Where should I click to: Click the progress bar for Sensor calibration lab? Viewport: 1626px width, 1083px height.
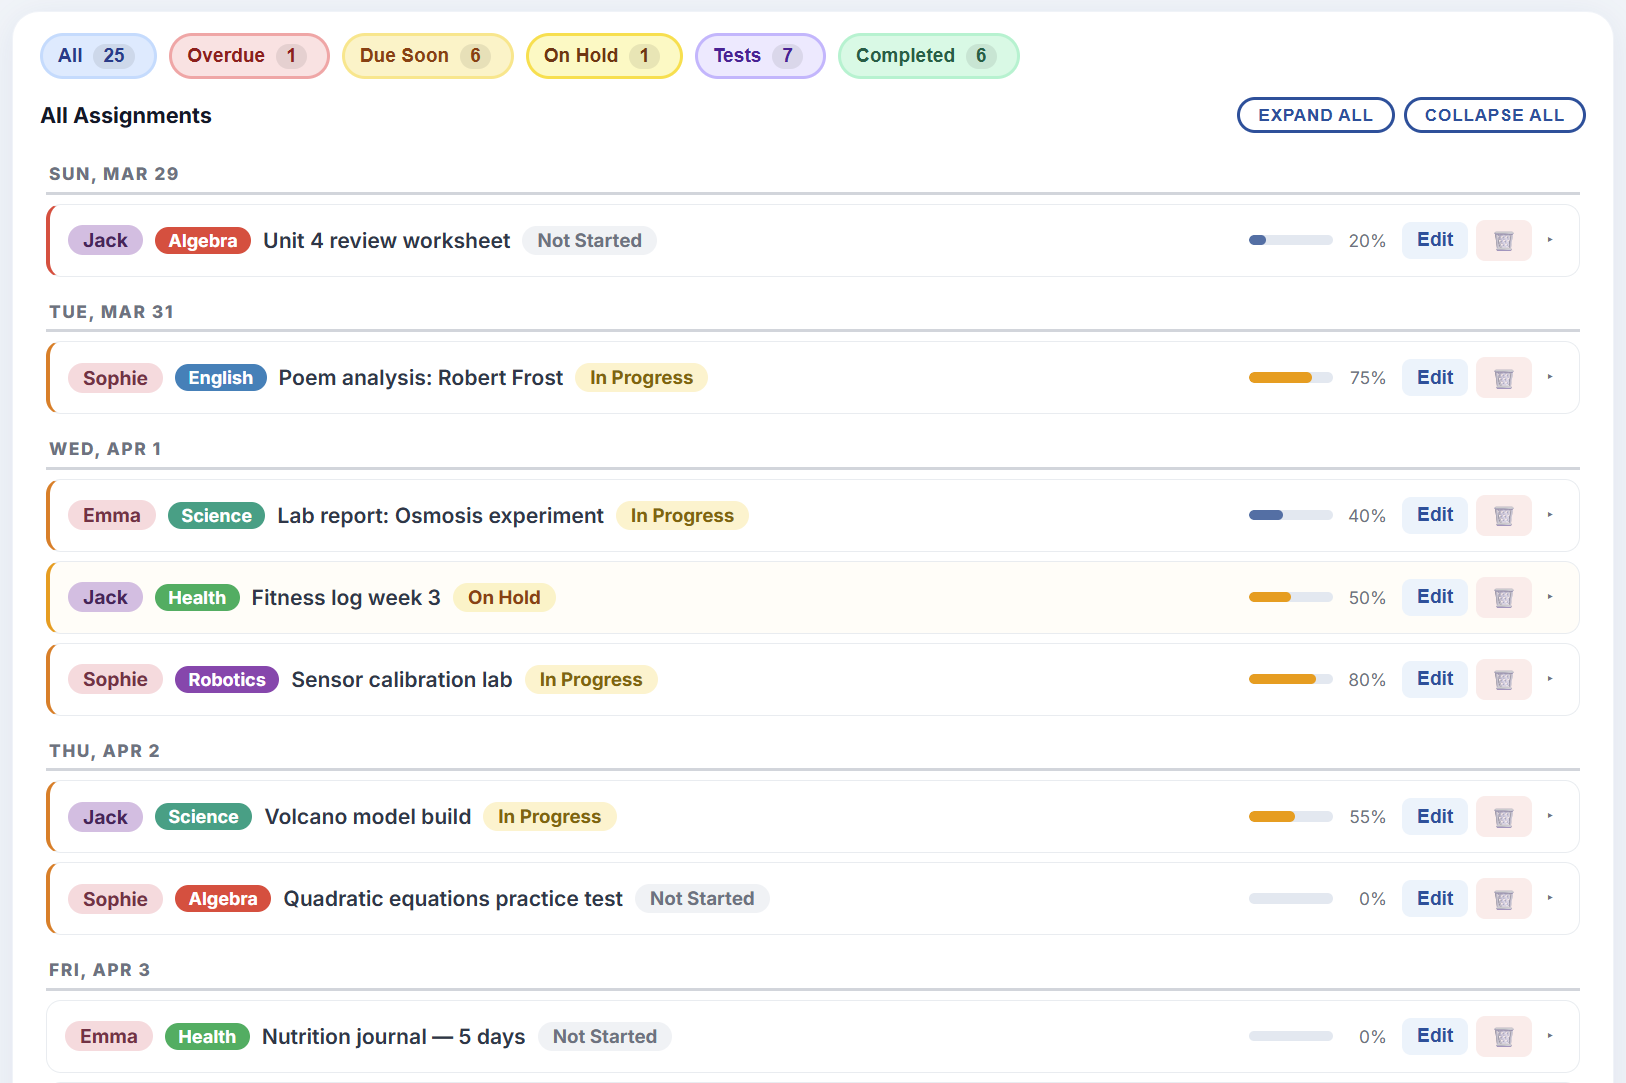[1290, 679]
